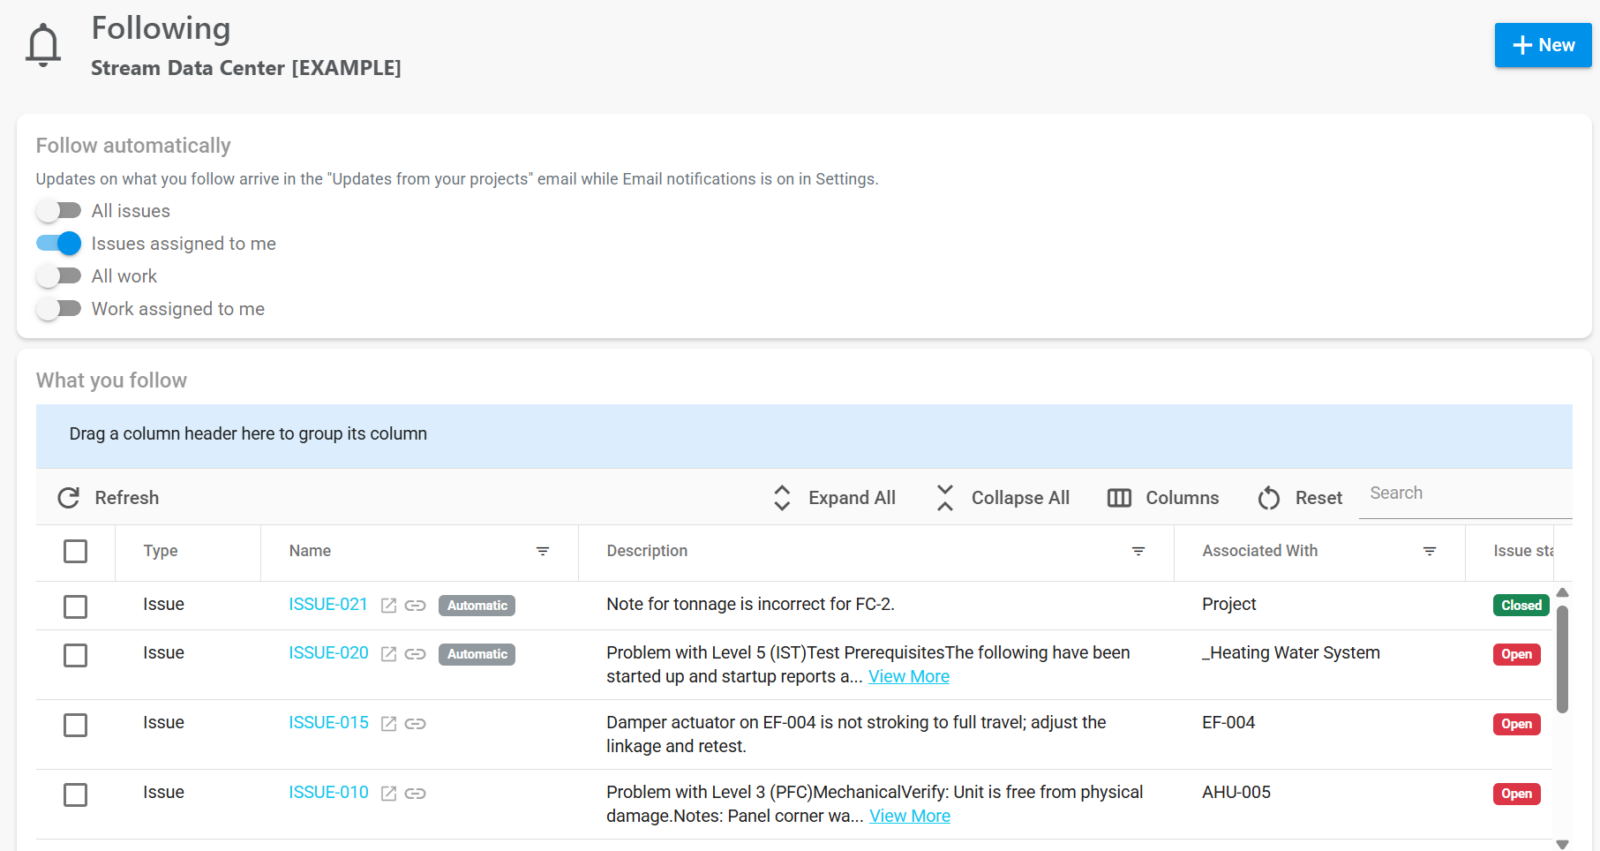Copy link icon for ISSUE-021
Viewport: 1600px width, 851px height.
click(x=416, y=605)
